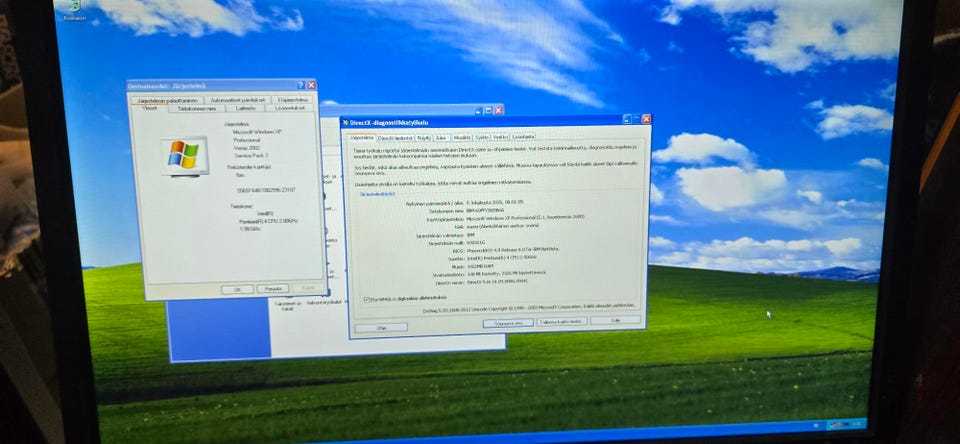
Task: Switch to the Näyttö tab in DirectX tool
Action: (x=424, y=138)
